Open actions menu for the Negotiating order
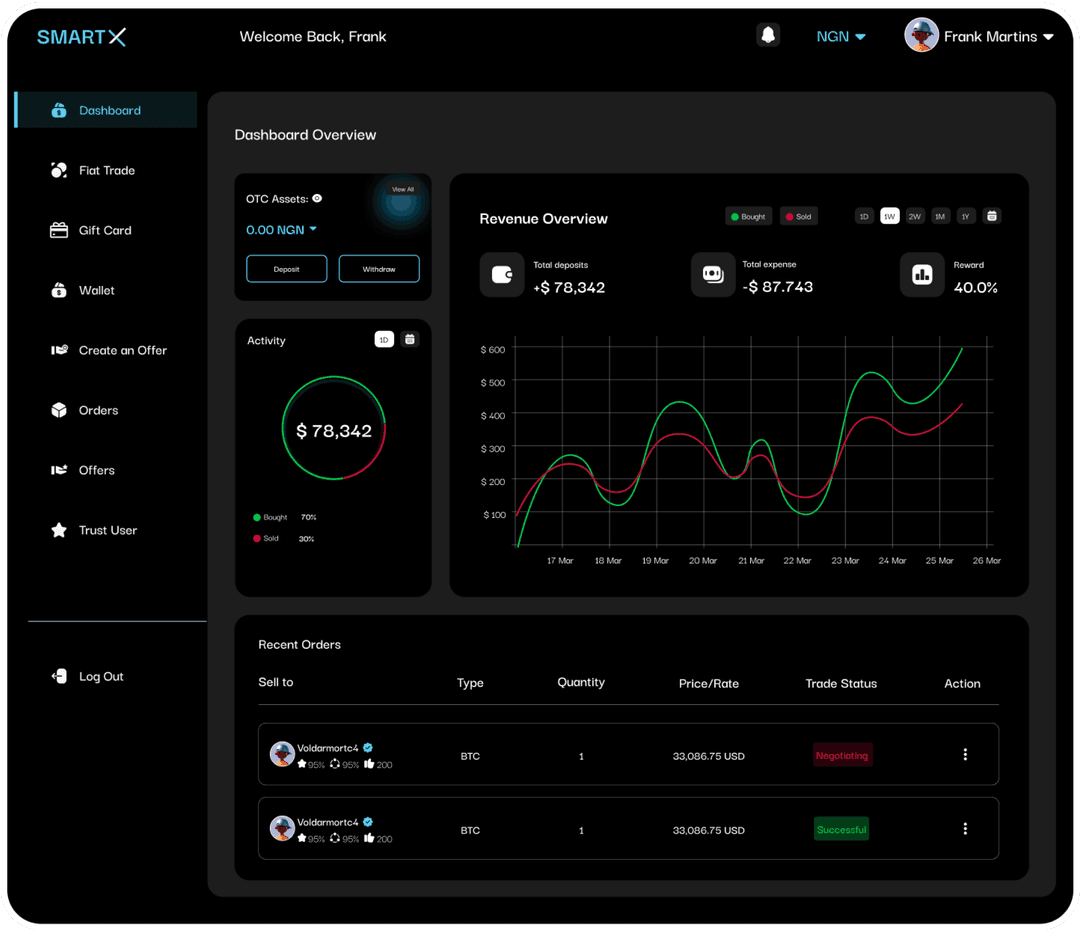 pos(964,755)
